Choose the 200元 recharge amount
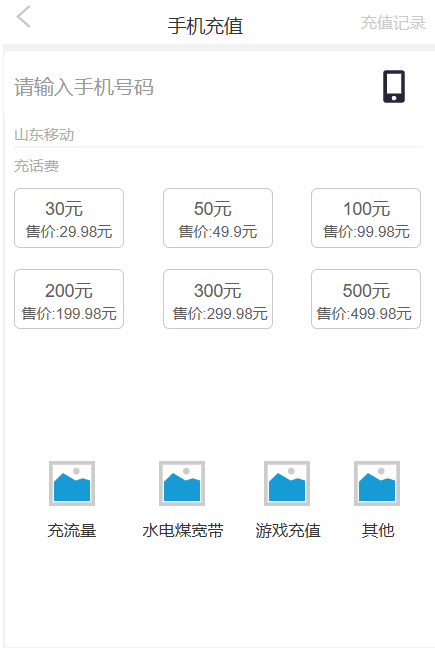The width and height of the screenshot is (435, 655). [x=69, y=299]
